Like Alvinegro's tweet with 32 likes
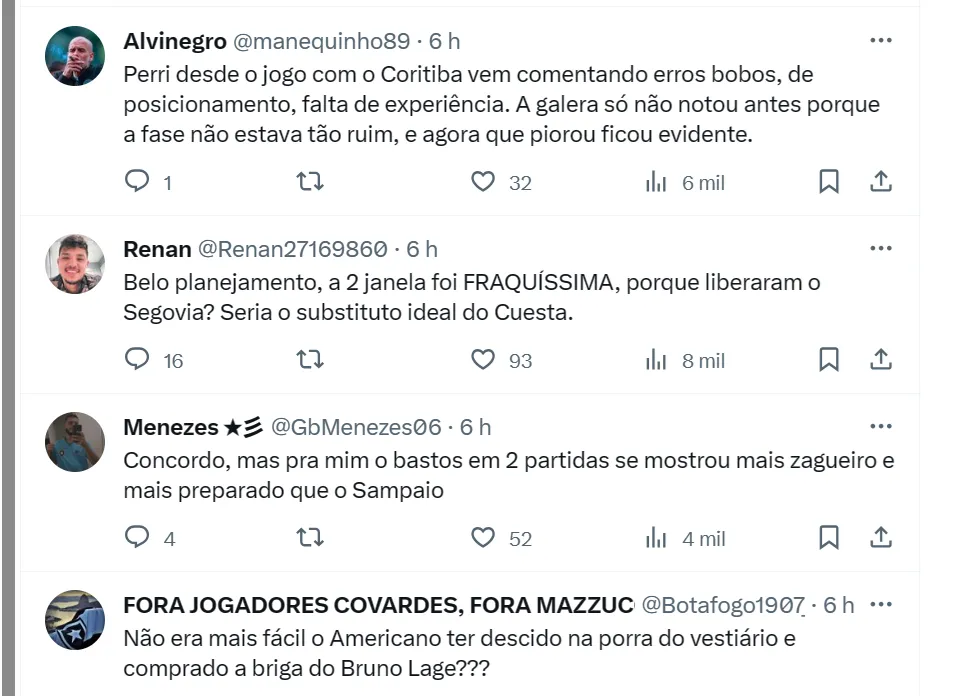961x696 pixels. point(483,182)
